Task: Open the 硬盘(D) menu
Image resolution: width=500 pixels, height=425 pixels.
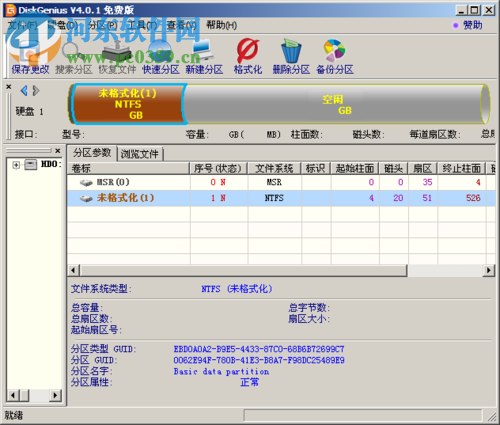Action: tap(62, 25)
